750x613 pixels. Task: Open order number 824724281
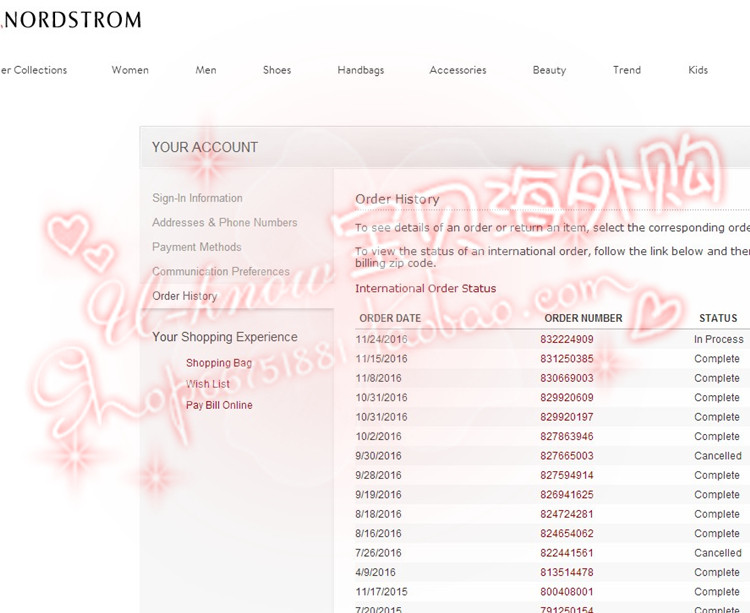coord(567,514)
